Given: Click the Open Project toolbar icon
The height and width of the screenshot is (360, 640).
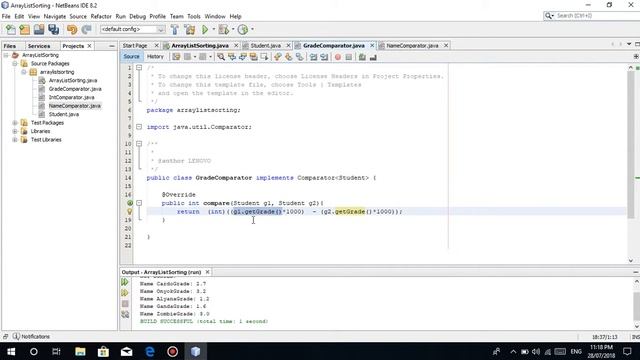Looking at the screenshot, I should coord(39,29).
